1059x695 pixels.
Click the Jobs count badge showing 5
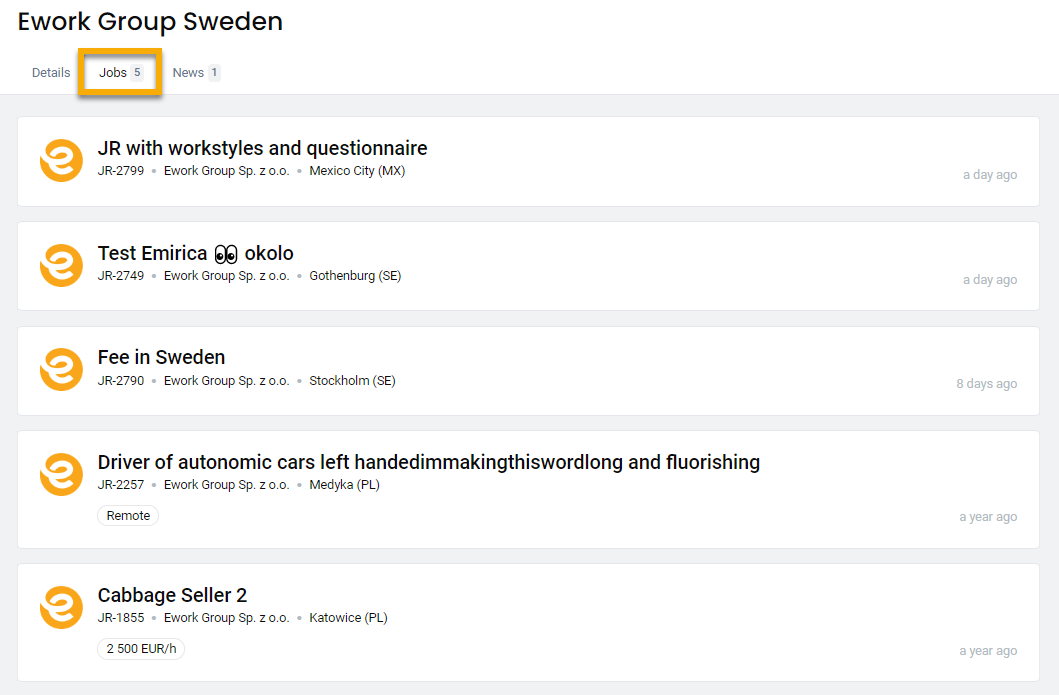(x=137, y=73)
